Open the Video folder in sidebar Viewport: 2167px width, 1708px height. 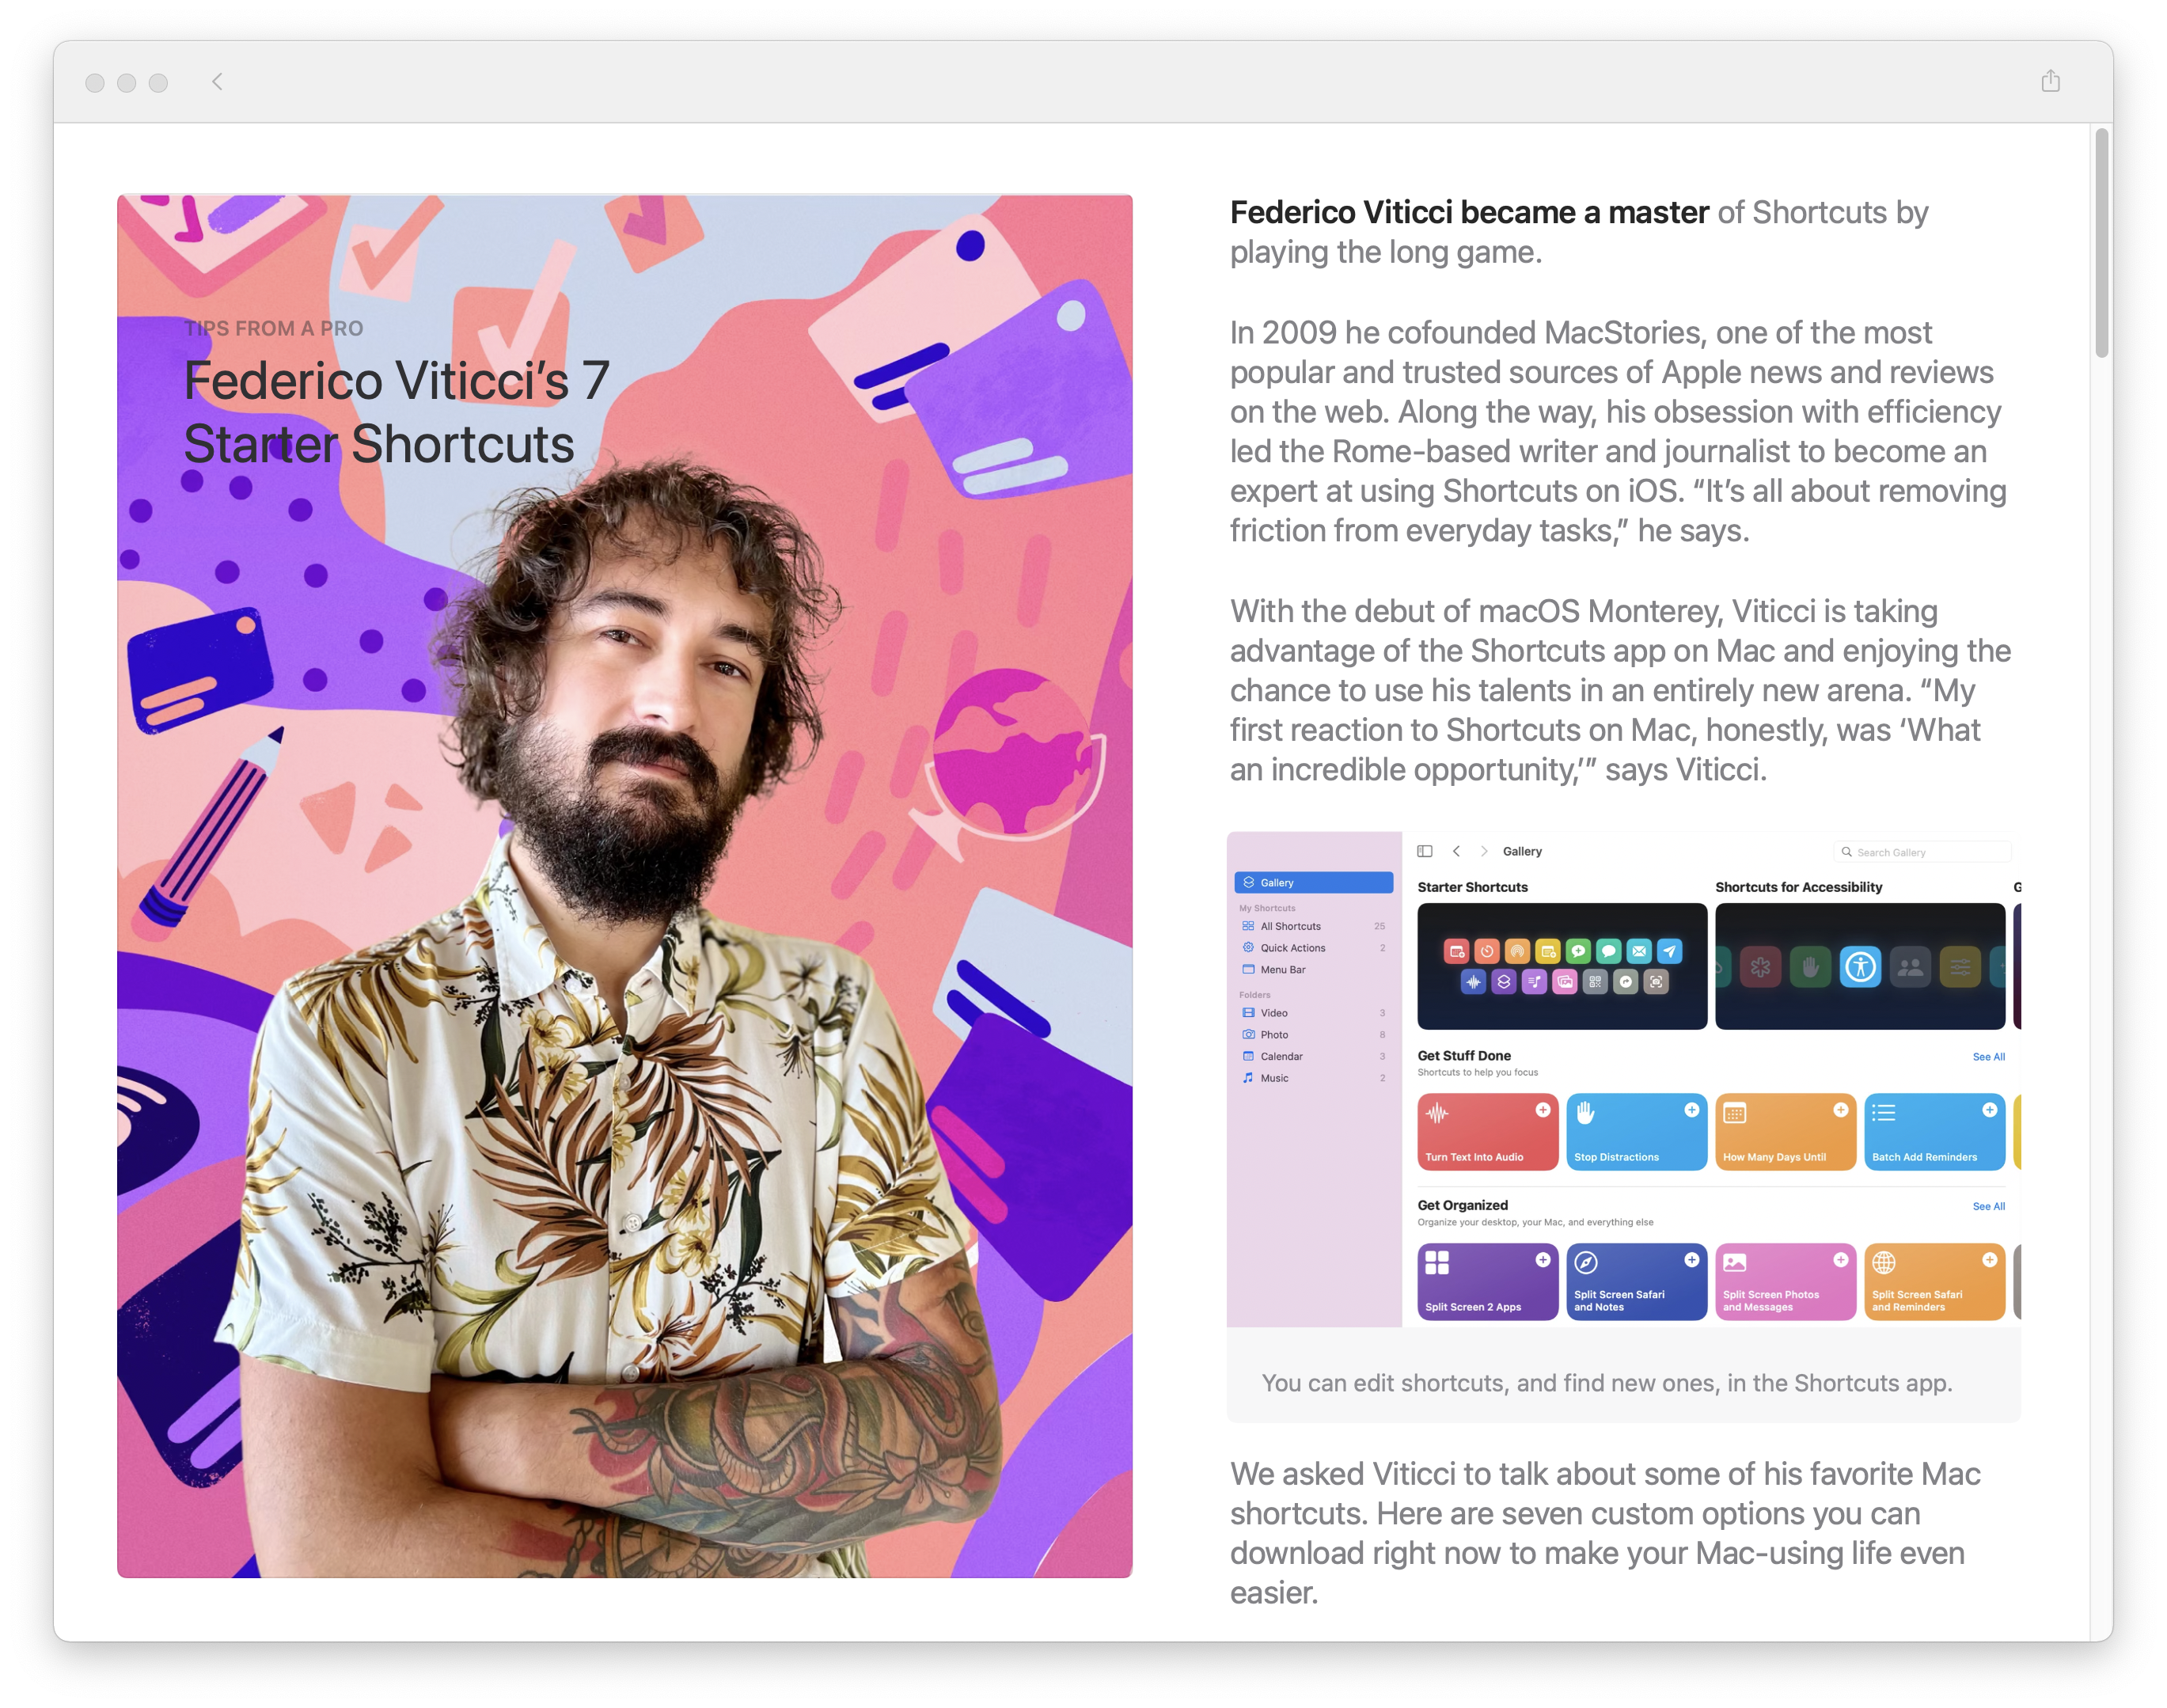[x=1313, y=1013]
